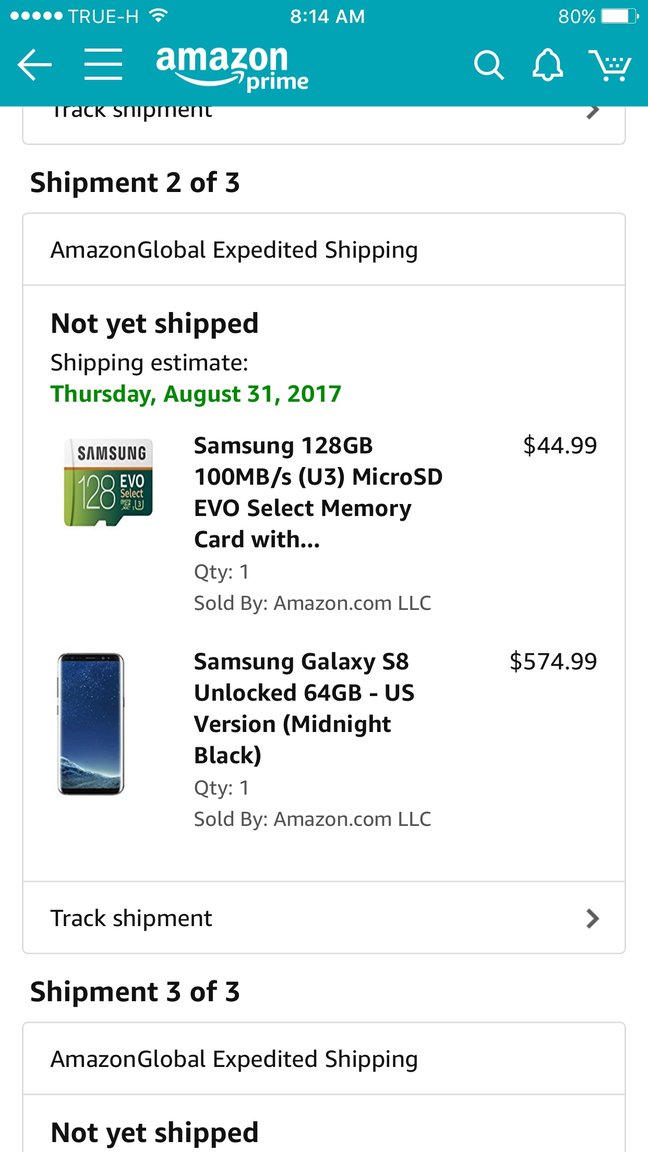Tap the Wi-Fi status icon
Viewport: 648px width, 1152px height.
(x=158, y=17)
